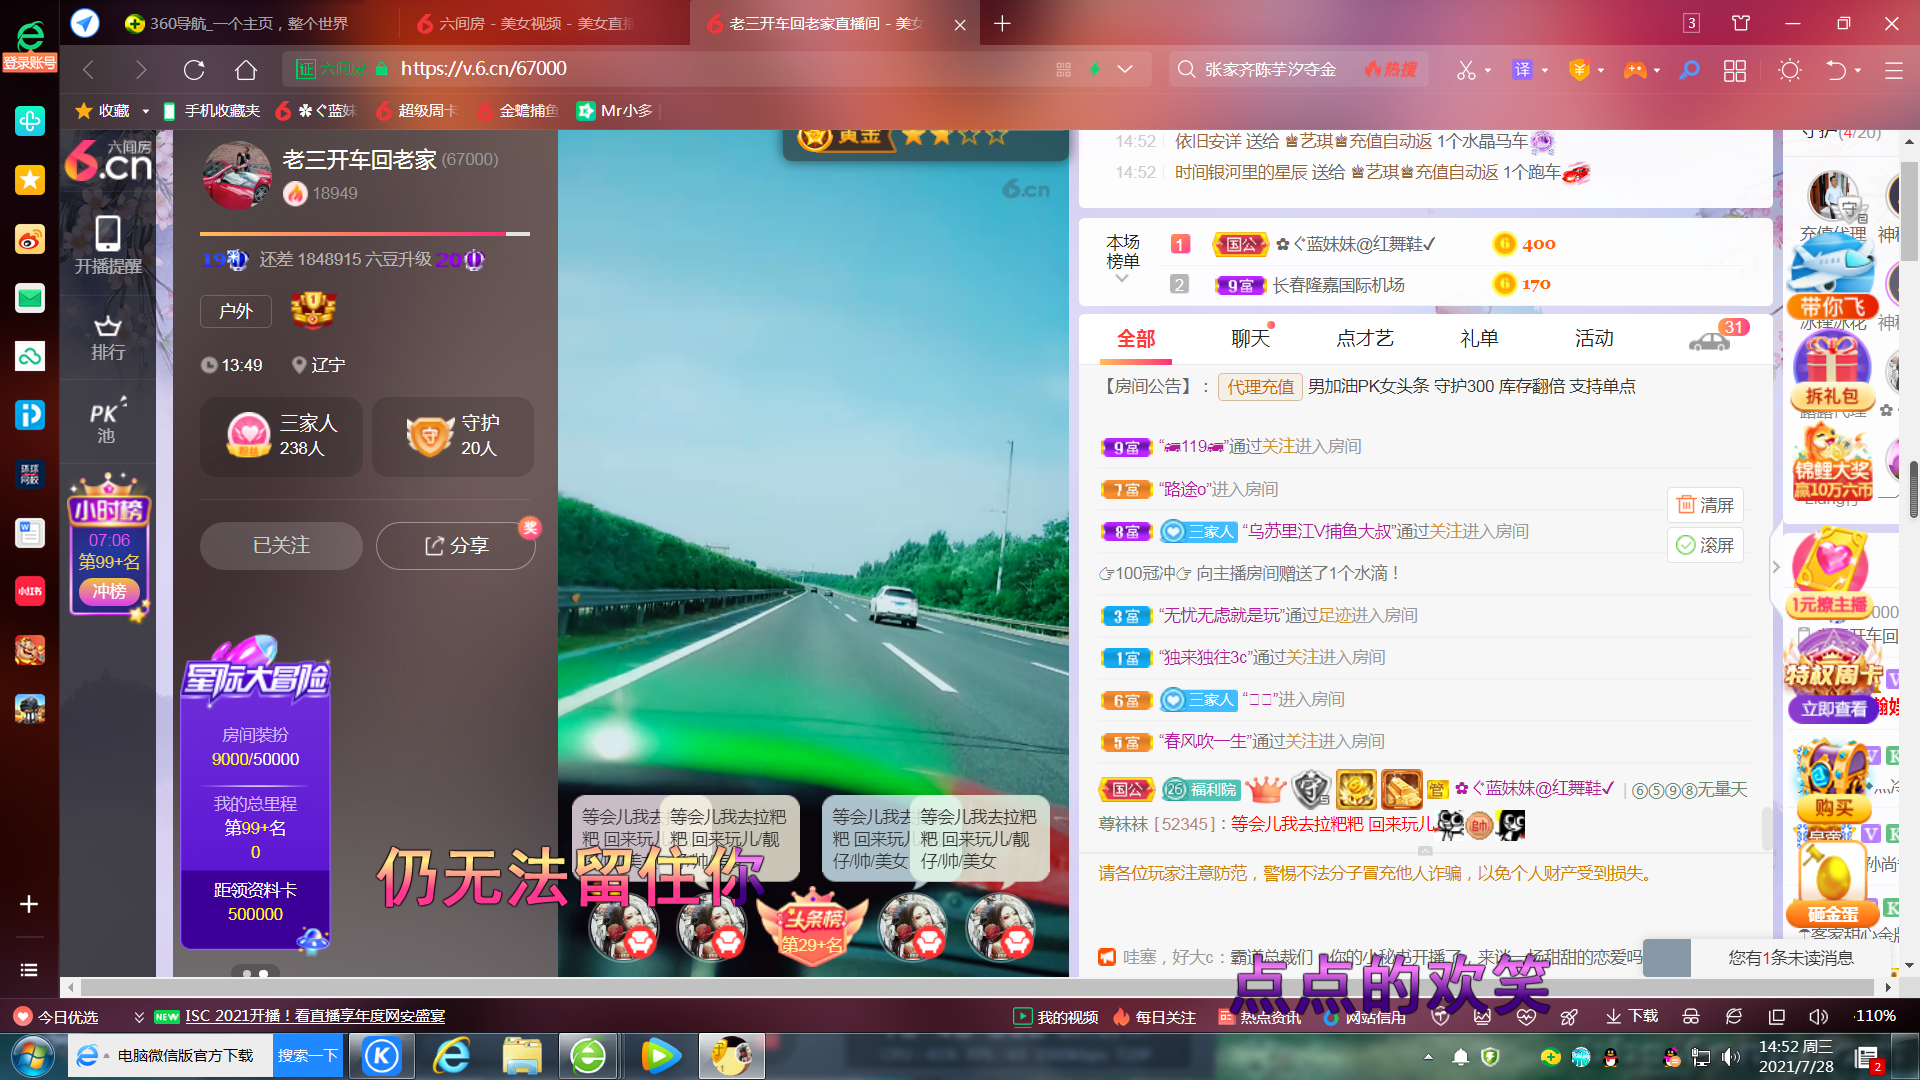Switch to the 活动 tab

click(1594, 339)
